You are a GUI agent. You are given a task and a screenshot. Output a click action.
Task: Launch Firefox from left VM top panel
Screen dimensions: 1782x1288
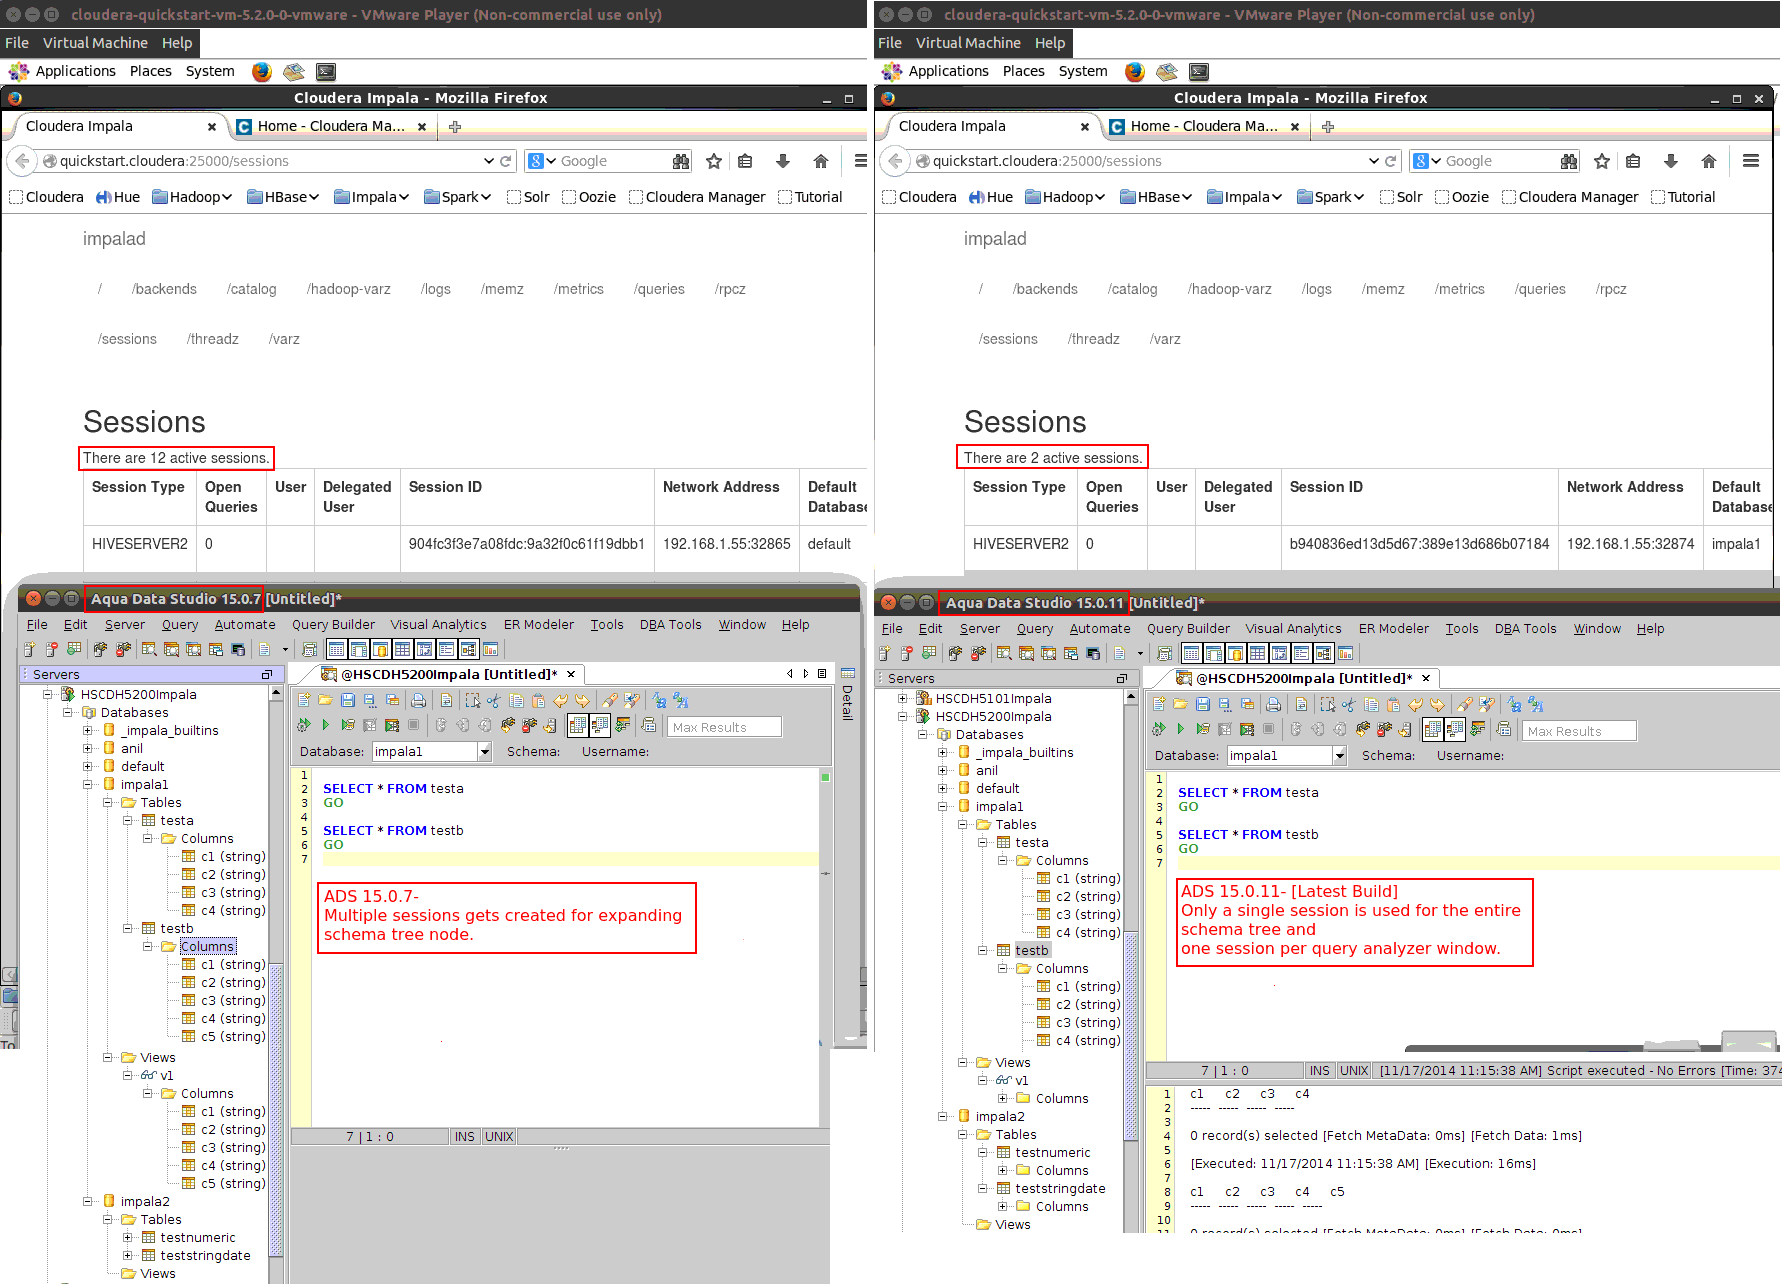click(x=262, y=72)
